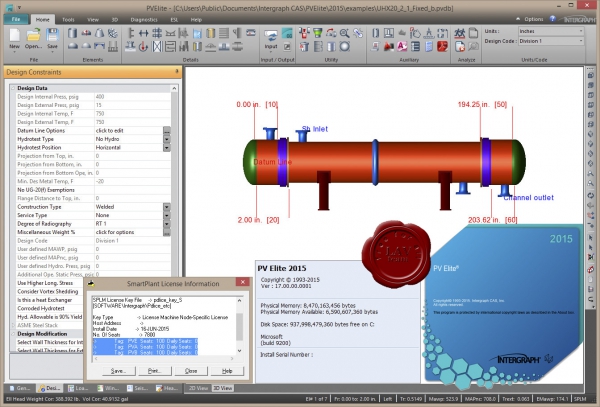
Task: Click the Save floppy disk icon
Action: click(x=52, y=35)
